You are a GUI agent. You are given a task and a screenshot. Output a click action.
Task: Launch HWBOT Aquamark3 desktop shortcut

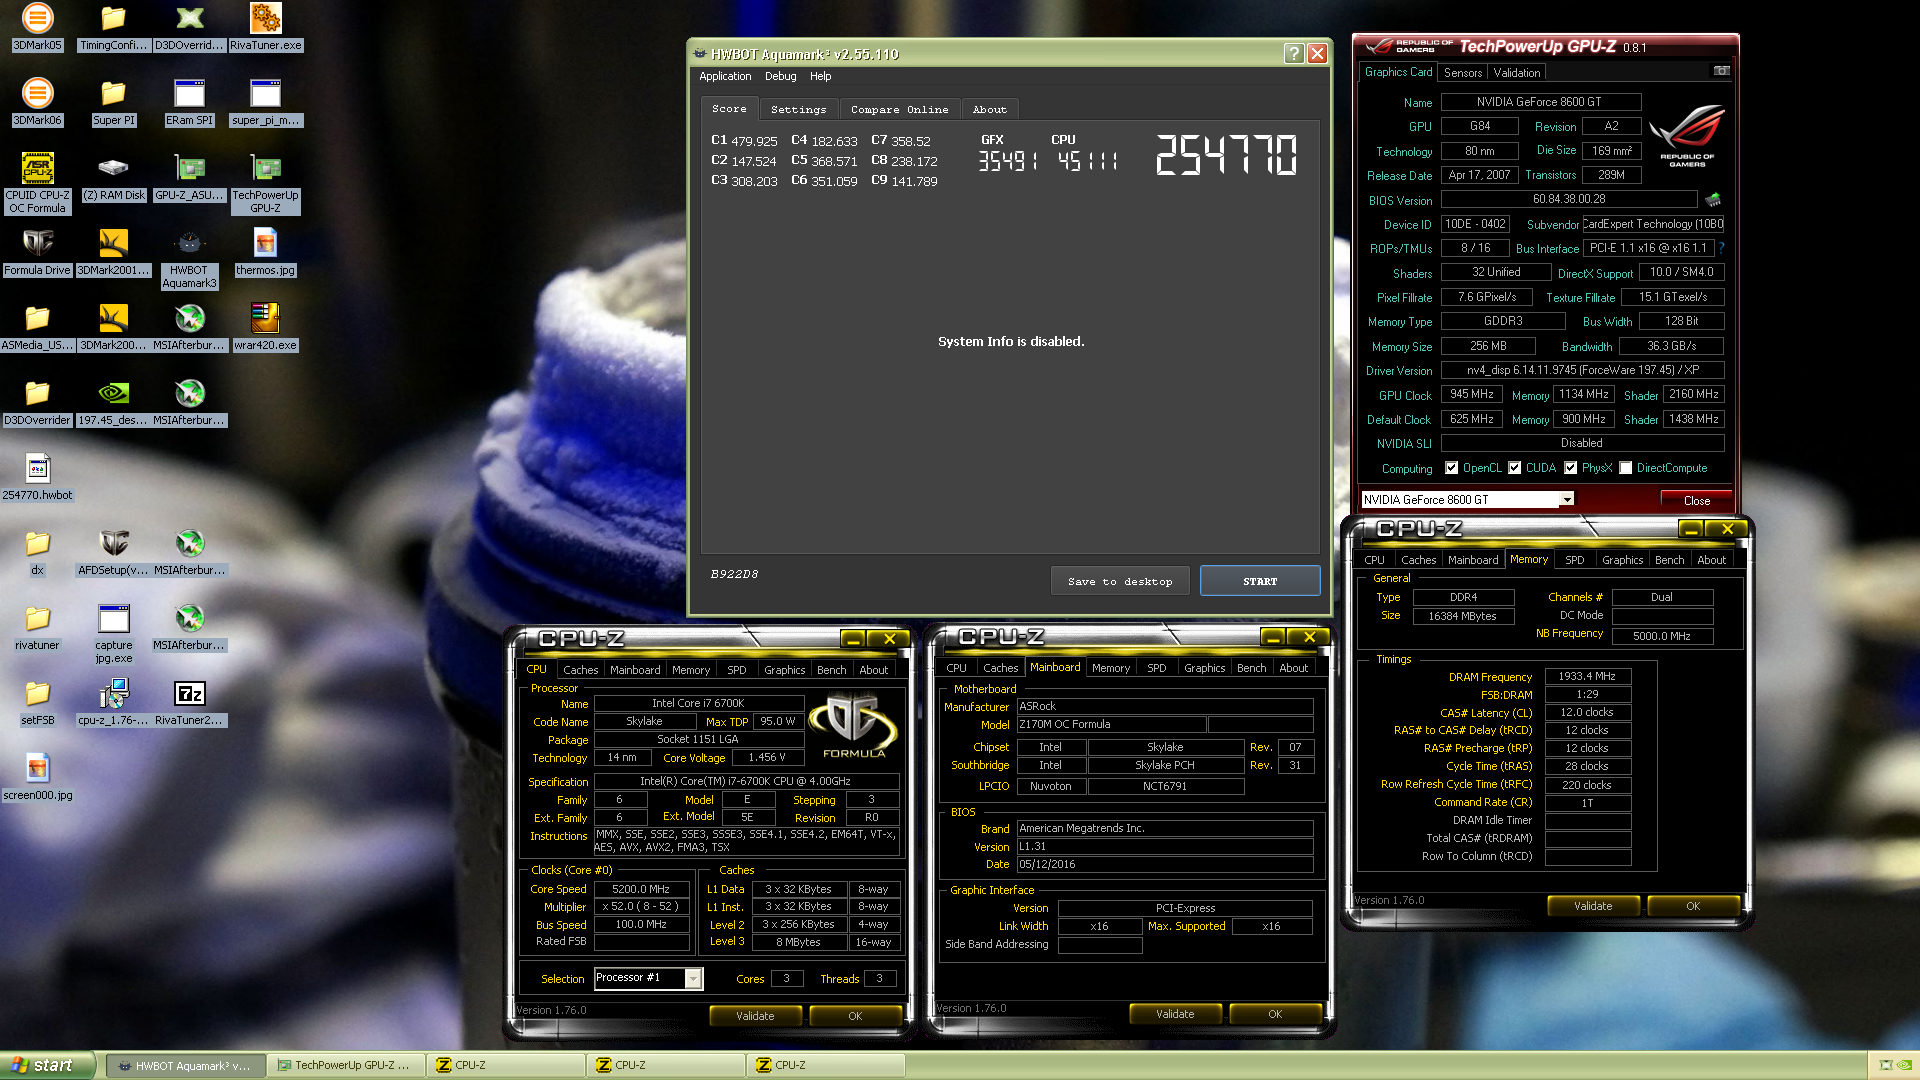[x=189, y=258]
